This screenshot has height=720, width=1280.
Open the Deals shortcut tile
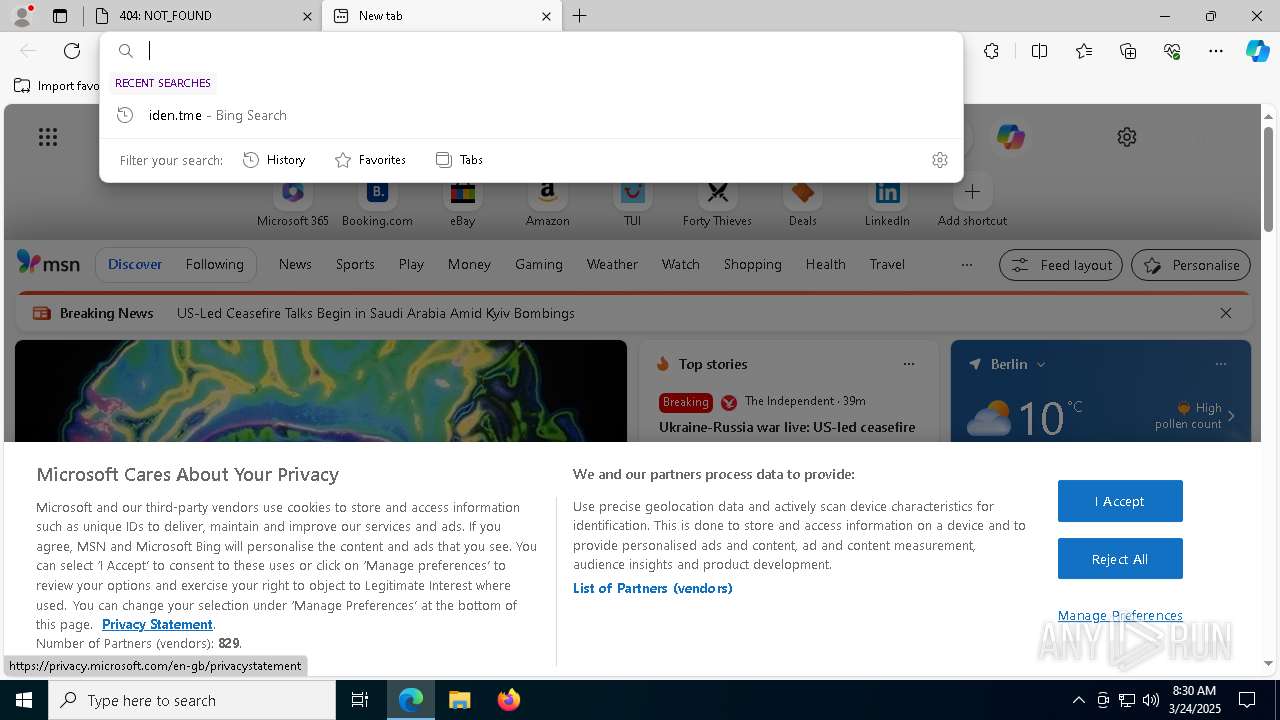(x=802, y=203)
